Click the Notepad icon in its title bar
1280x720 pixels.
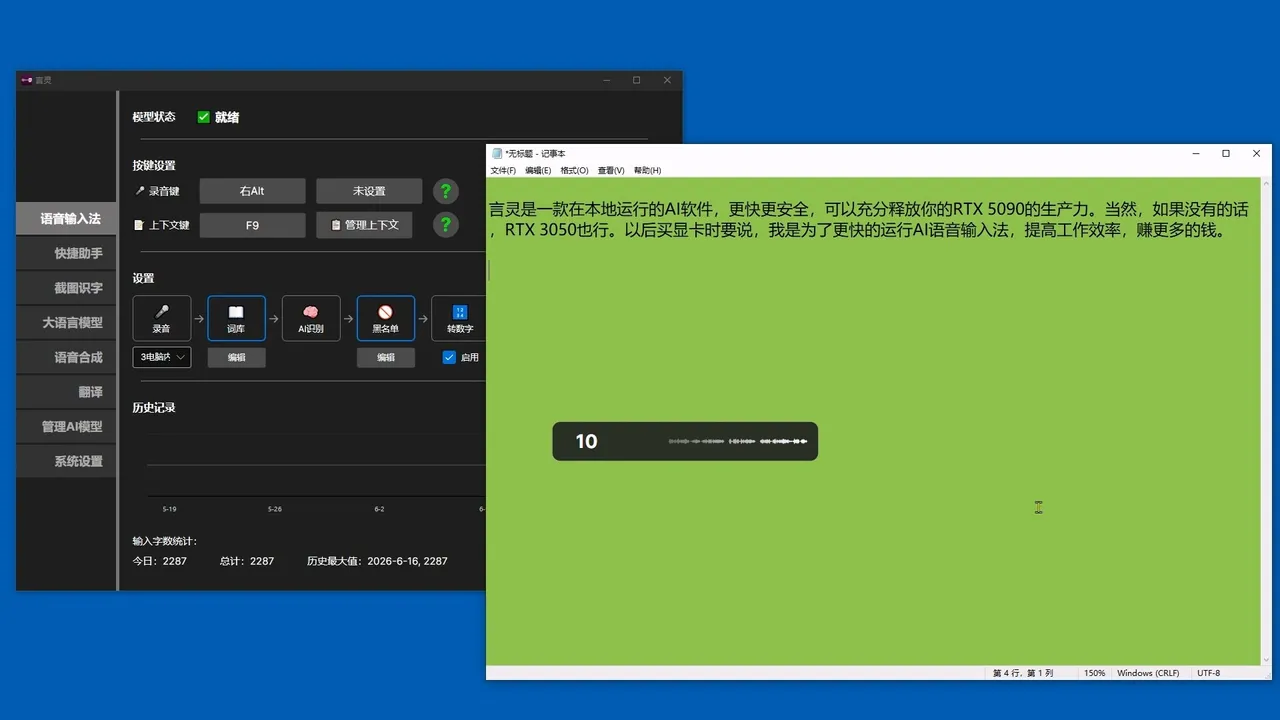point(497,153)
